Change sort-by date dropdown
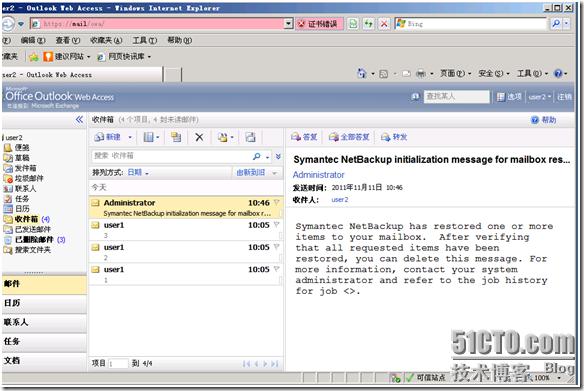The height and width of the screenshot is (391, 584). coord(138,172)
